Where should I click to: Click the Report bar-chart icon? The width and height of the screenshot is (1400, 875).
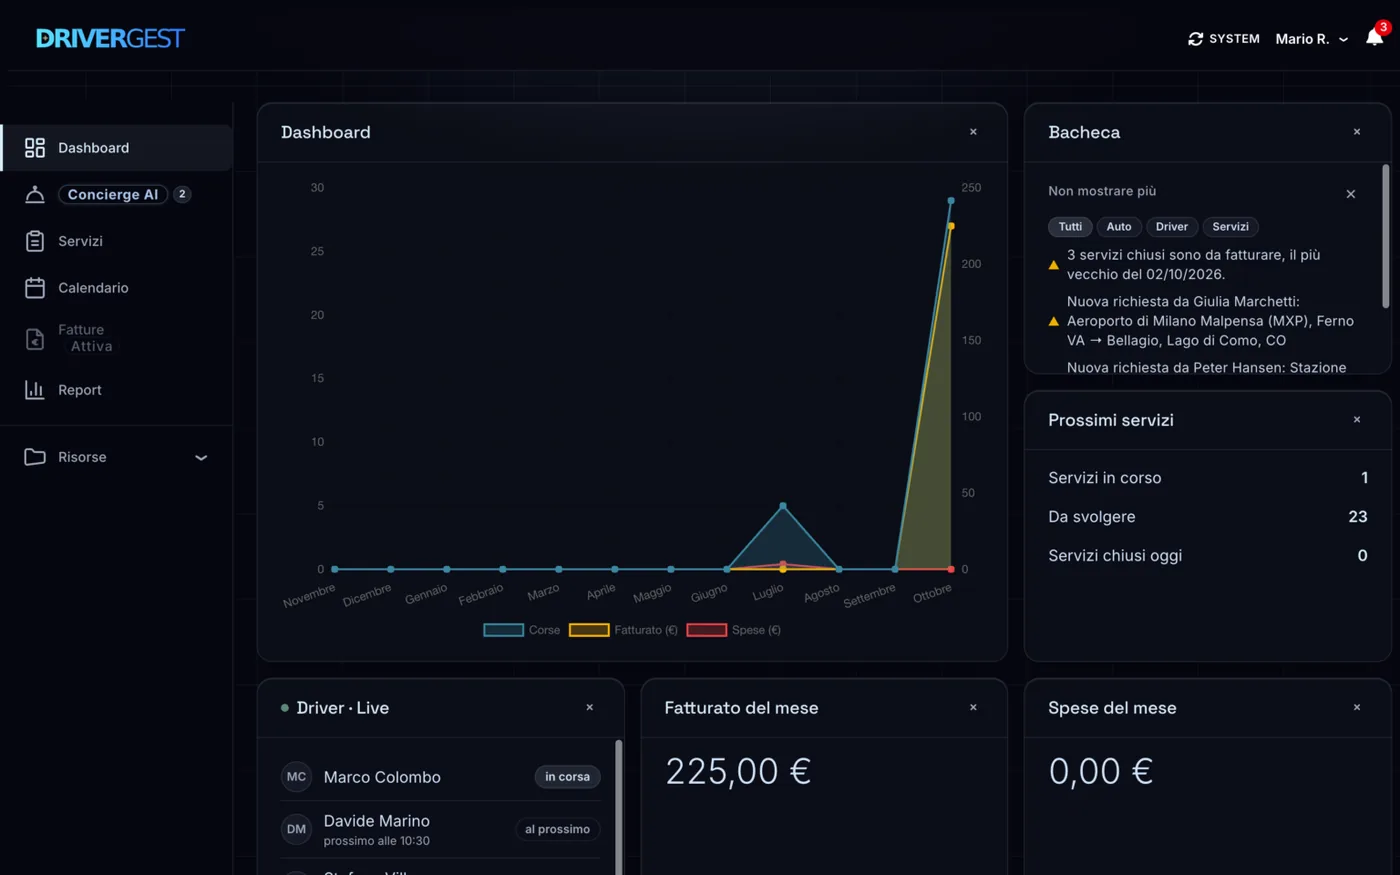(x=35, y=390)
